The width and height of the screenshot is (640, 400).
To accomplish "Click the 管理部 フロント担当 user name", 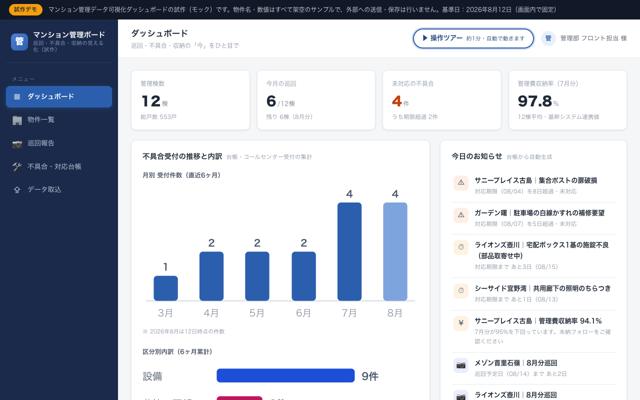I will (593, 38).
